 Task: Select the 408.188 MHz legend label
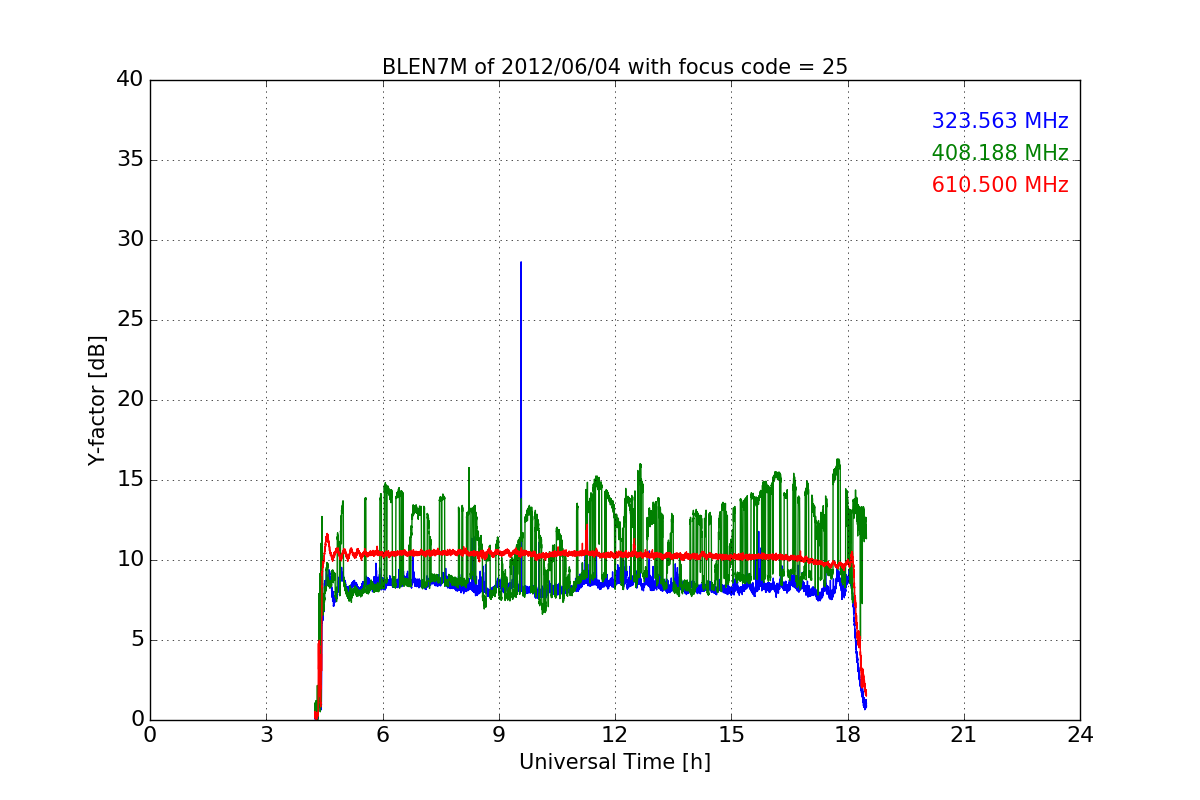coord(1000,153)
